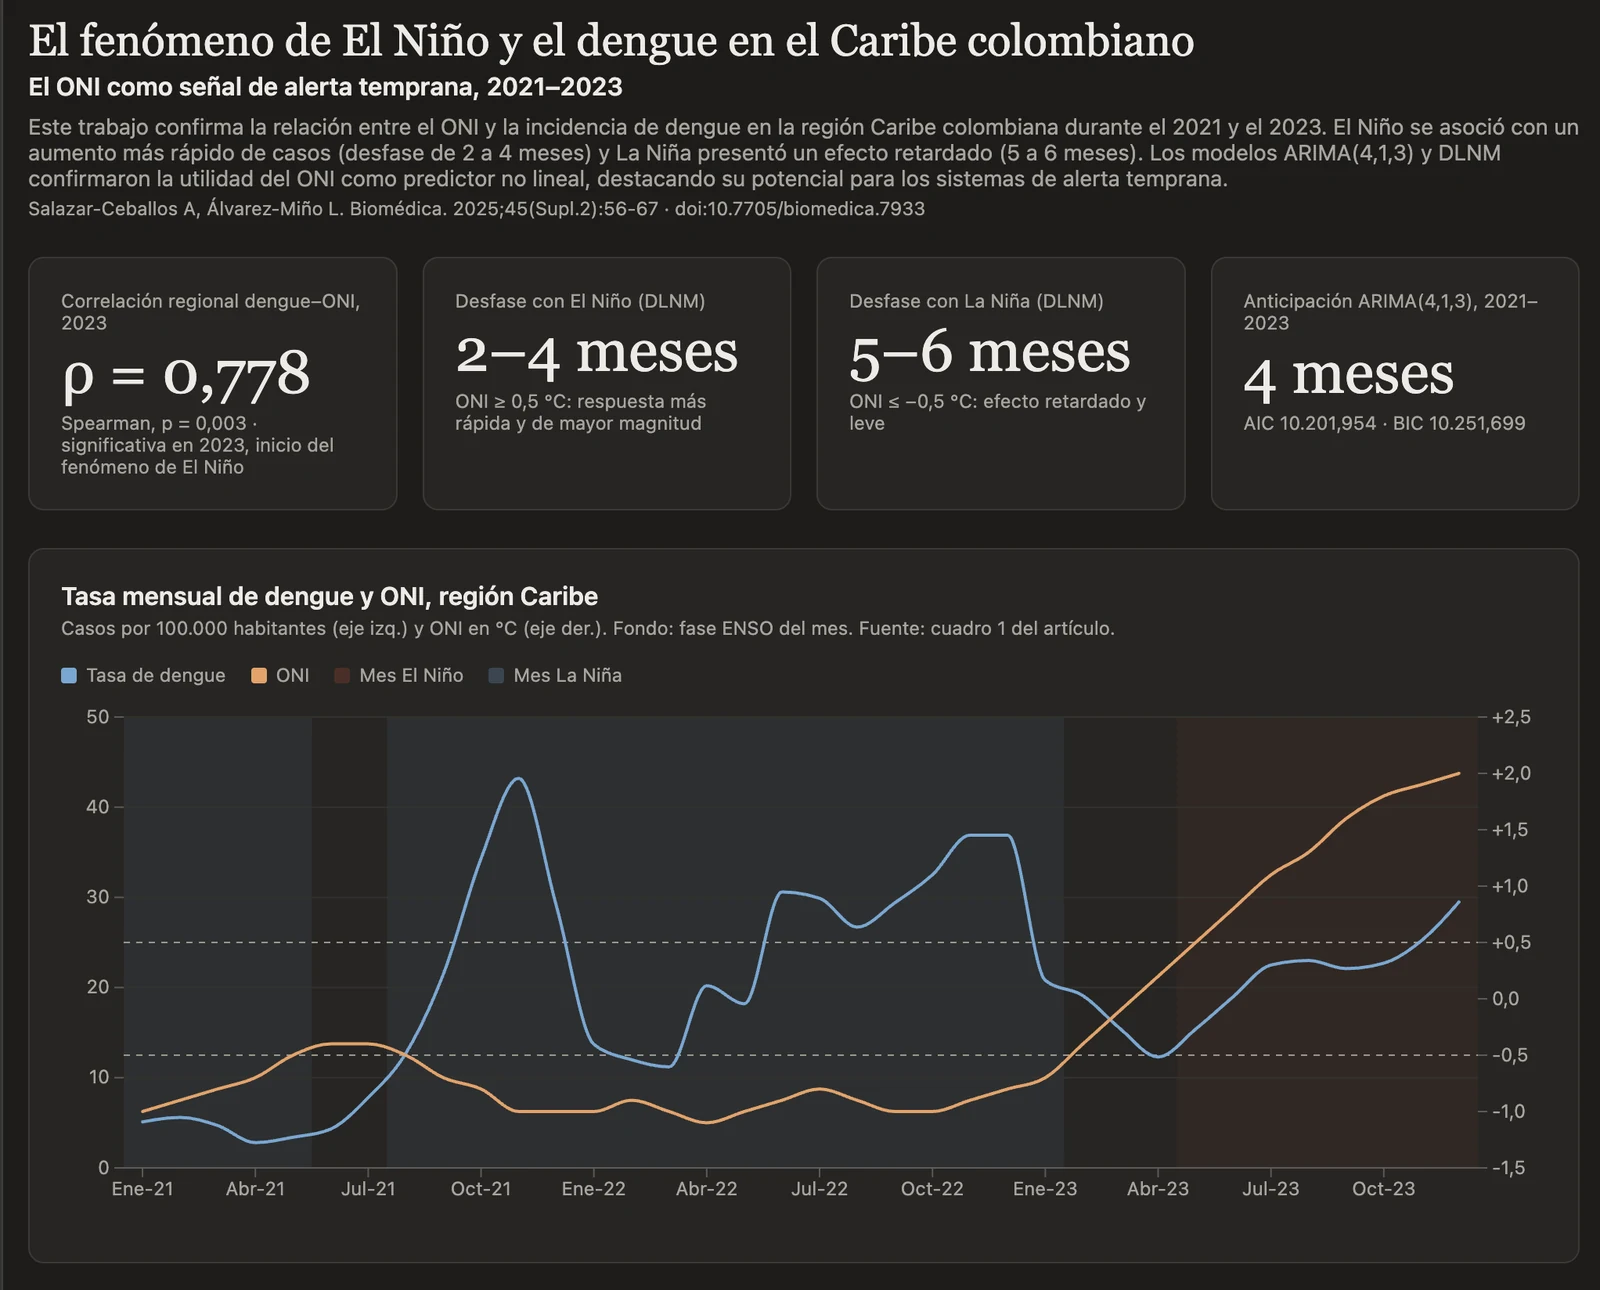Click the Ene-23 x-axis label

[1045, 1189]
